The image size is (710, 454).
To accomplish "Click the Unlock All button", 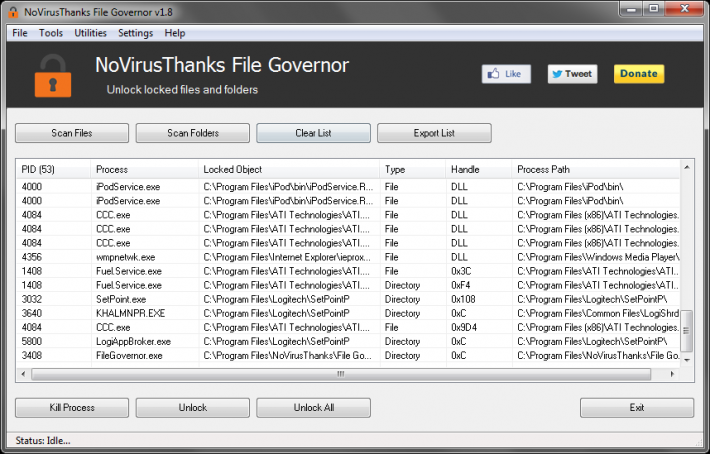I will [313, 407].
